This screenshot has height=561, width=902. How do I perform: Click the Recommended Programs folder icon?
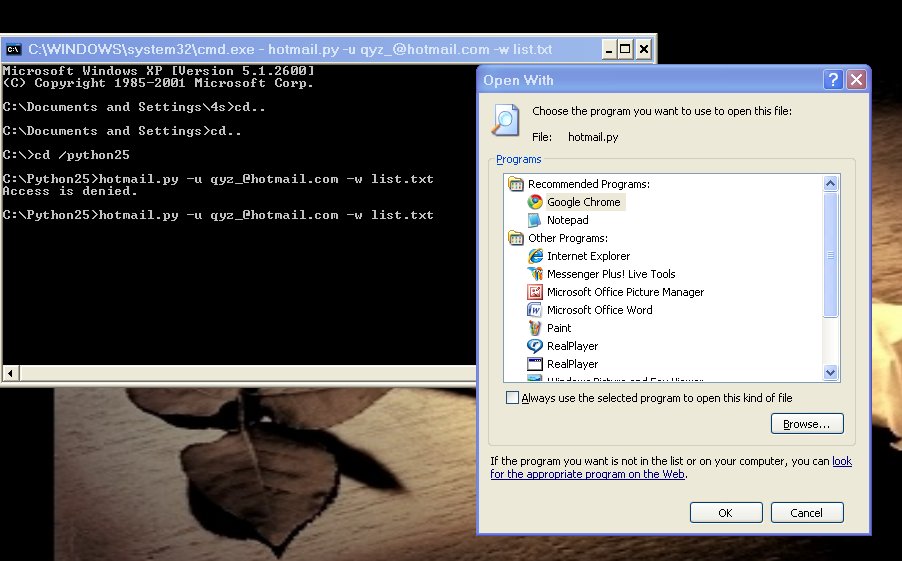point(516,184)
